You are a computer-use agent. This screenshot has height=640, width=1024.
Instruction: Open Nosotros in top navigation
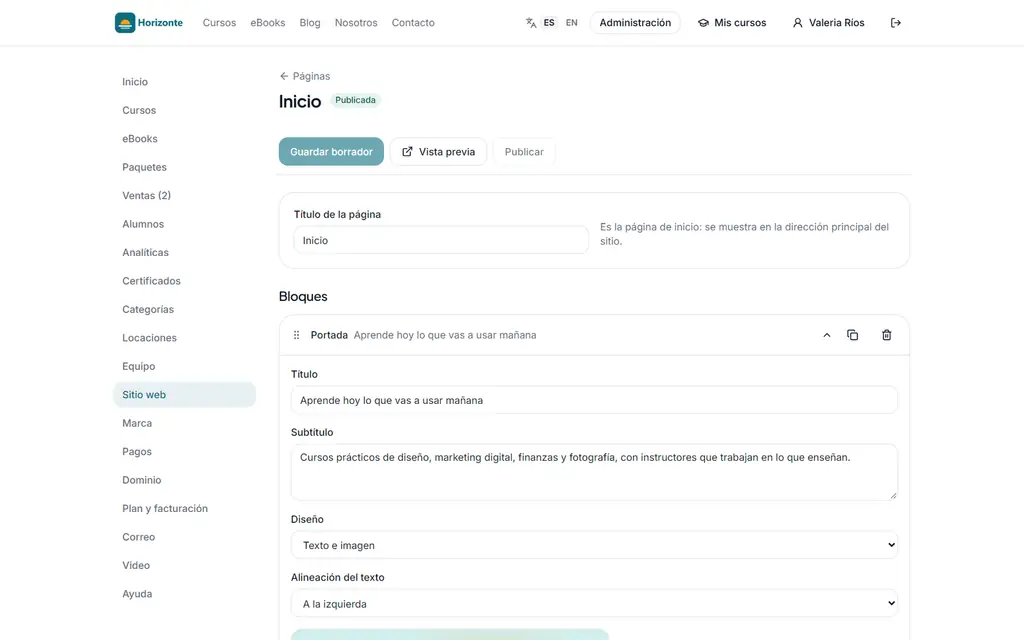tap(356, 23)
